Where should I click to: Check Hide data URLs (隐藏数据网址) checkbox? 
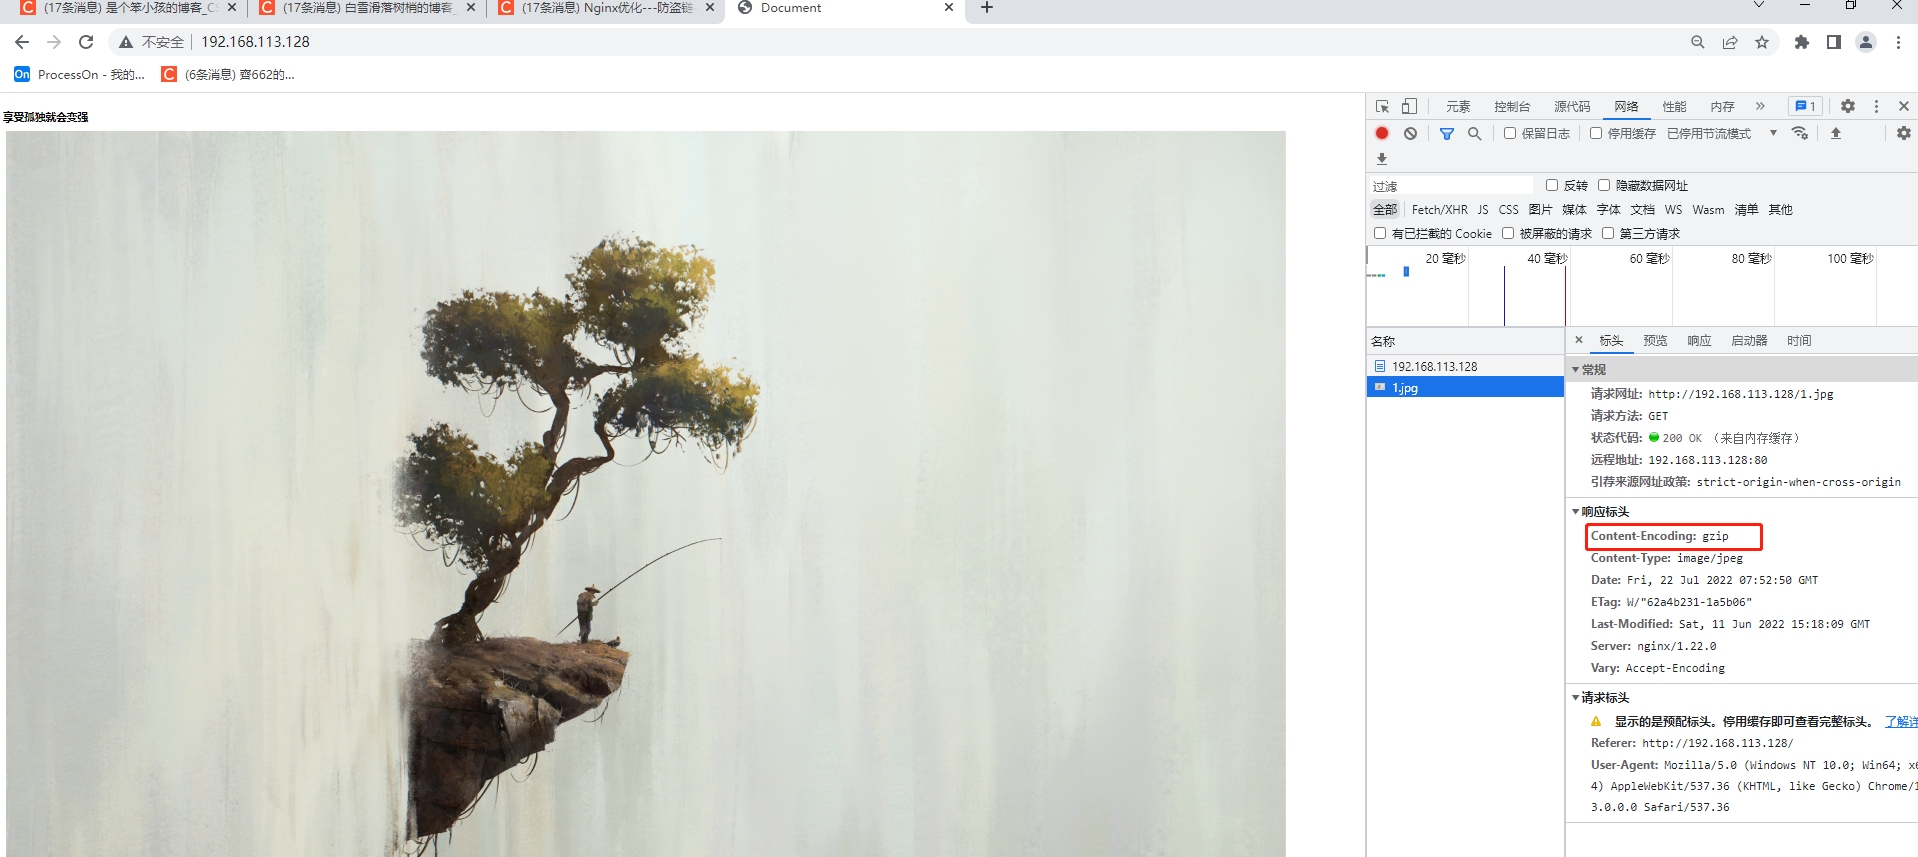pos(1604,185)
